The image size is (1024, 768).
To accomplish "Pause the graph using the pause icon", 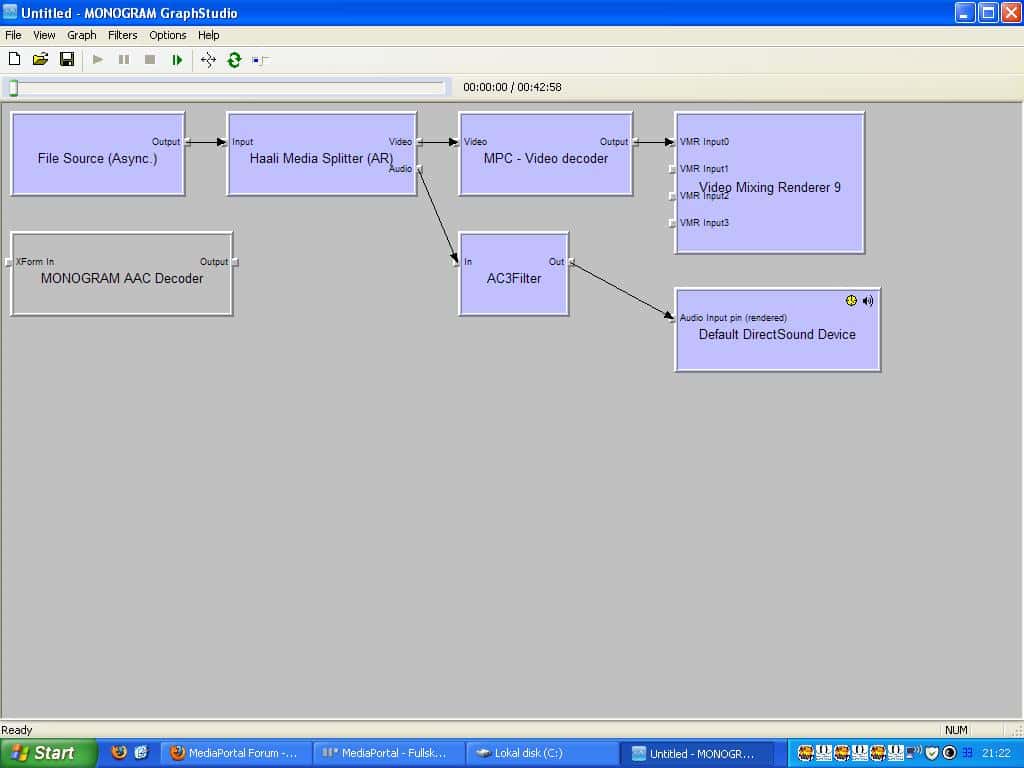I will click(123, 59).
